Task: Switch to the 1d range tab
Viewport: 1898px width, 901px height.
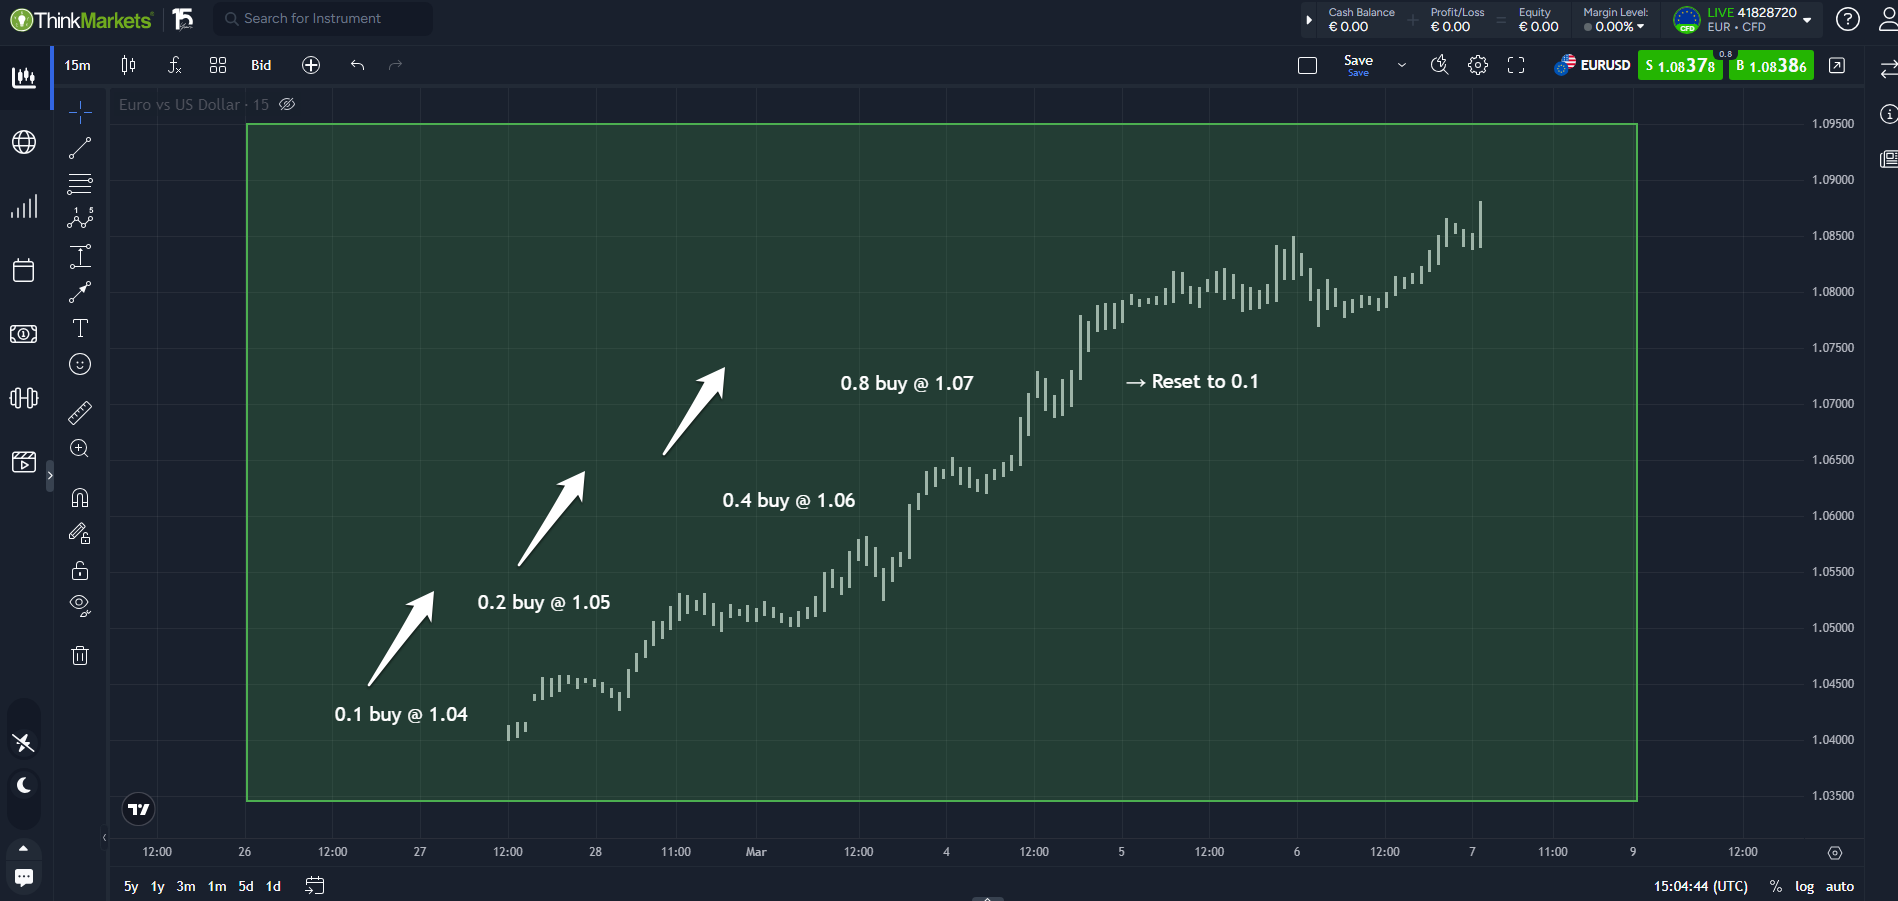Action: (x=272, y=886)
